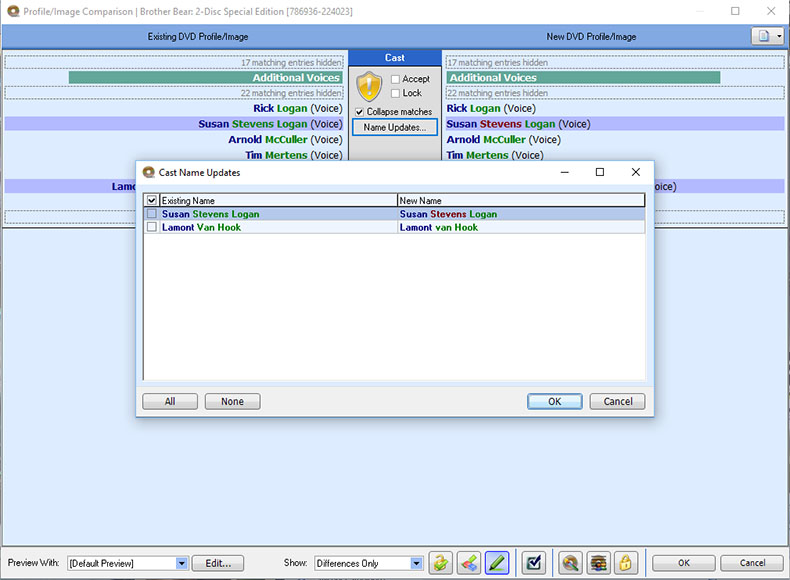Click the checkmark box icon in bottom toolbar

tap(534, 563)
